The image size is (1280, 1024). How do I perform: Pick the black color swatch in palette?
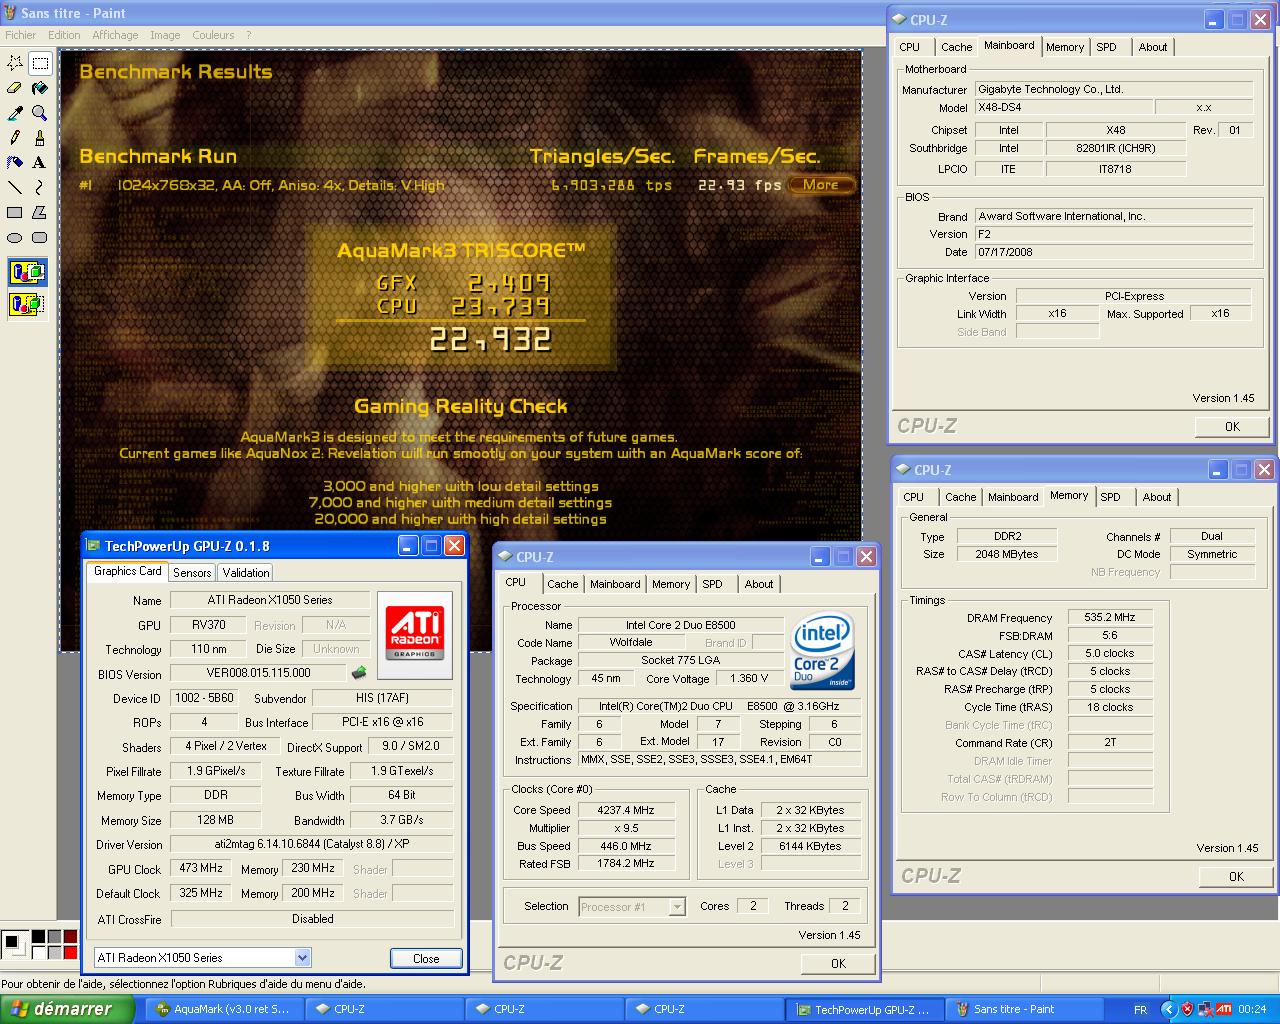(38, 937)
